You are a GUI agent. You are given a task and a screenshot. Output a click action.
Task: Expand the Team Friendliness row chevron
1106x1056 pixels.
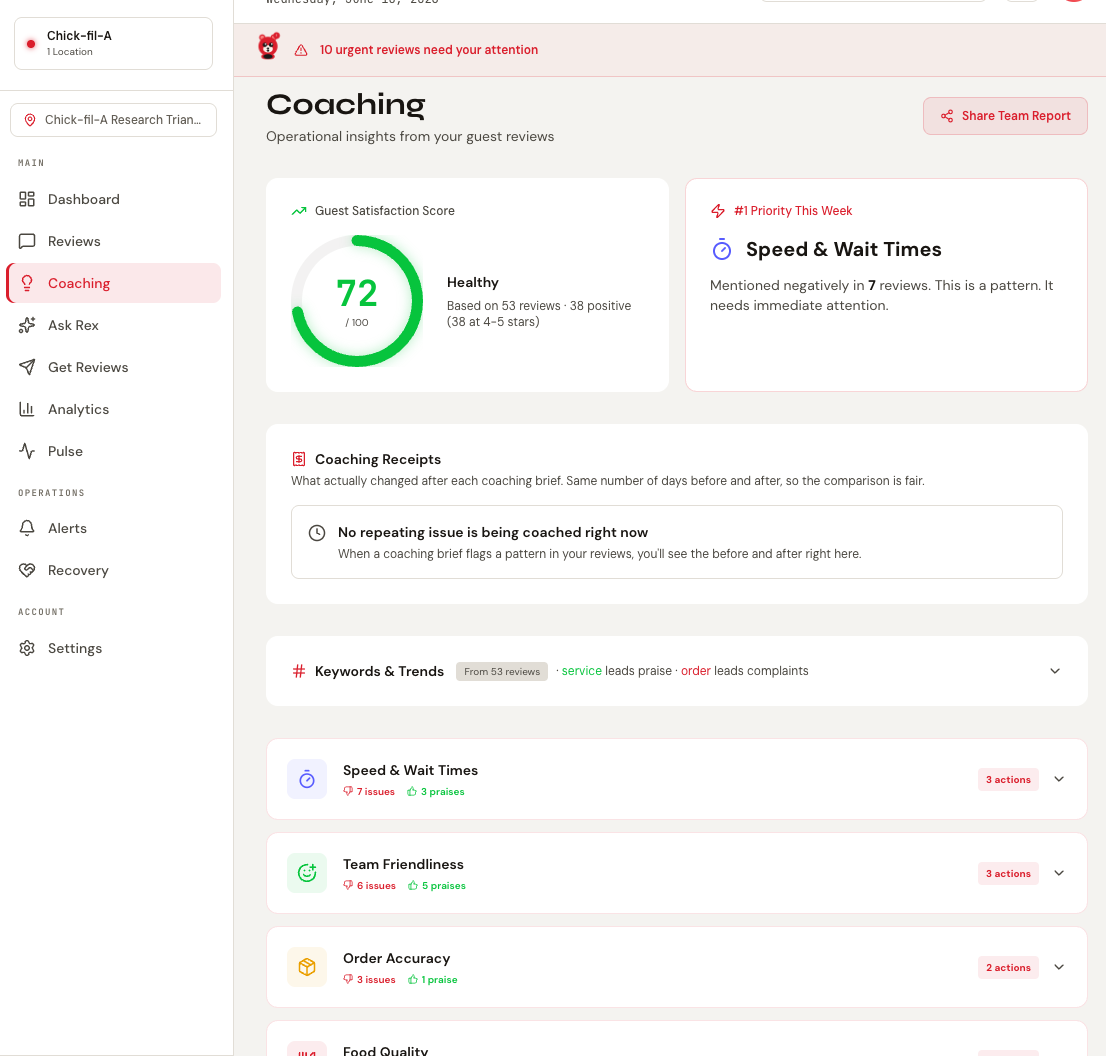1059,873
